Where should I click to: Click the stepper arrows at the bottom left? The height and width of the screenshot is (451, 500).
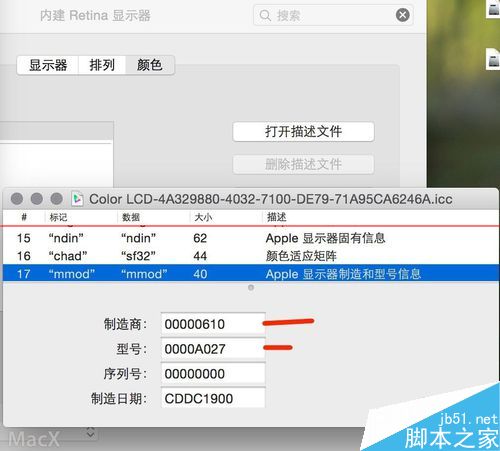[x=90, y=433]
